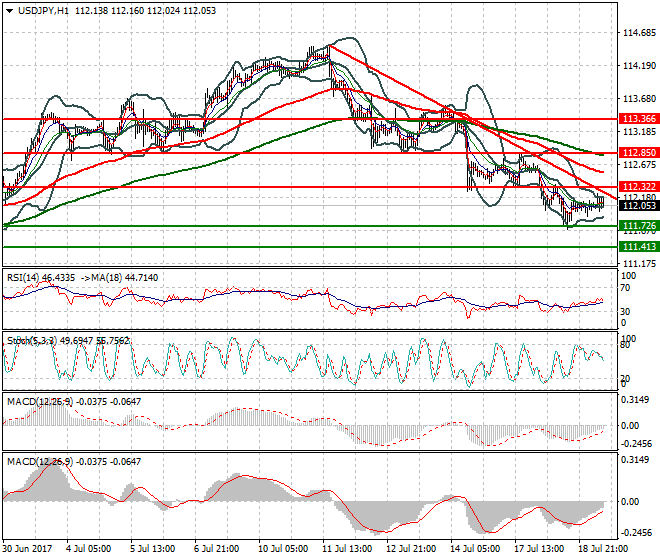
Task: Select the 111.413 green support level label
Action: [639, 247]
